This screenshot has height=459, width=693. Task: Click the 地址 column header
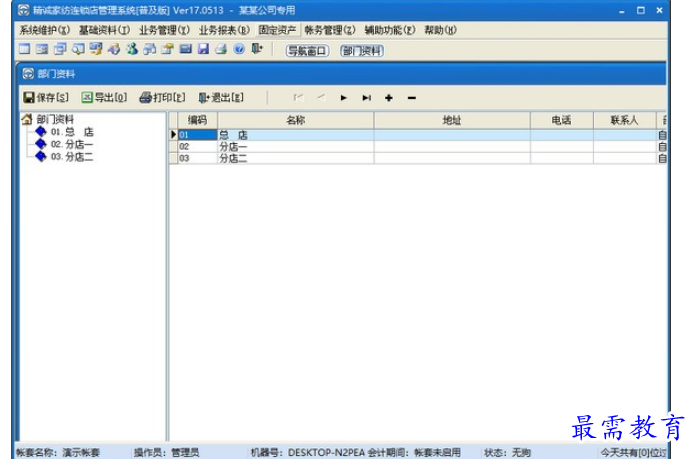coord(452,120)
